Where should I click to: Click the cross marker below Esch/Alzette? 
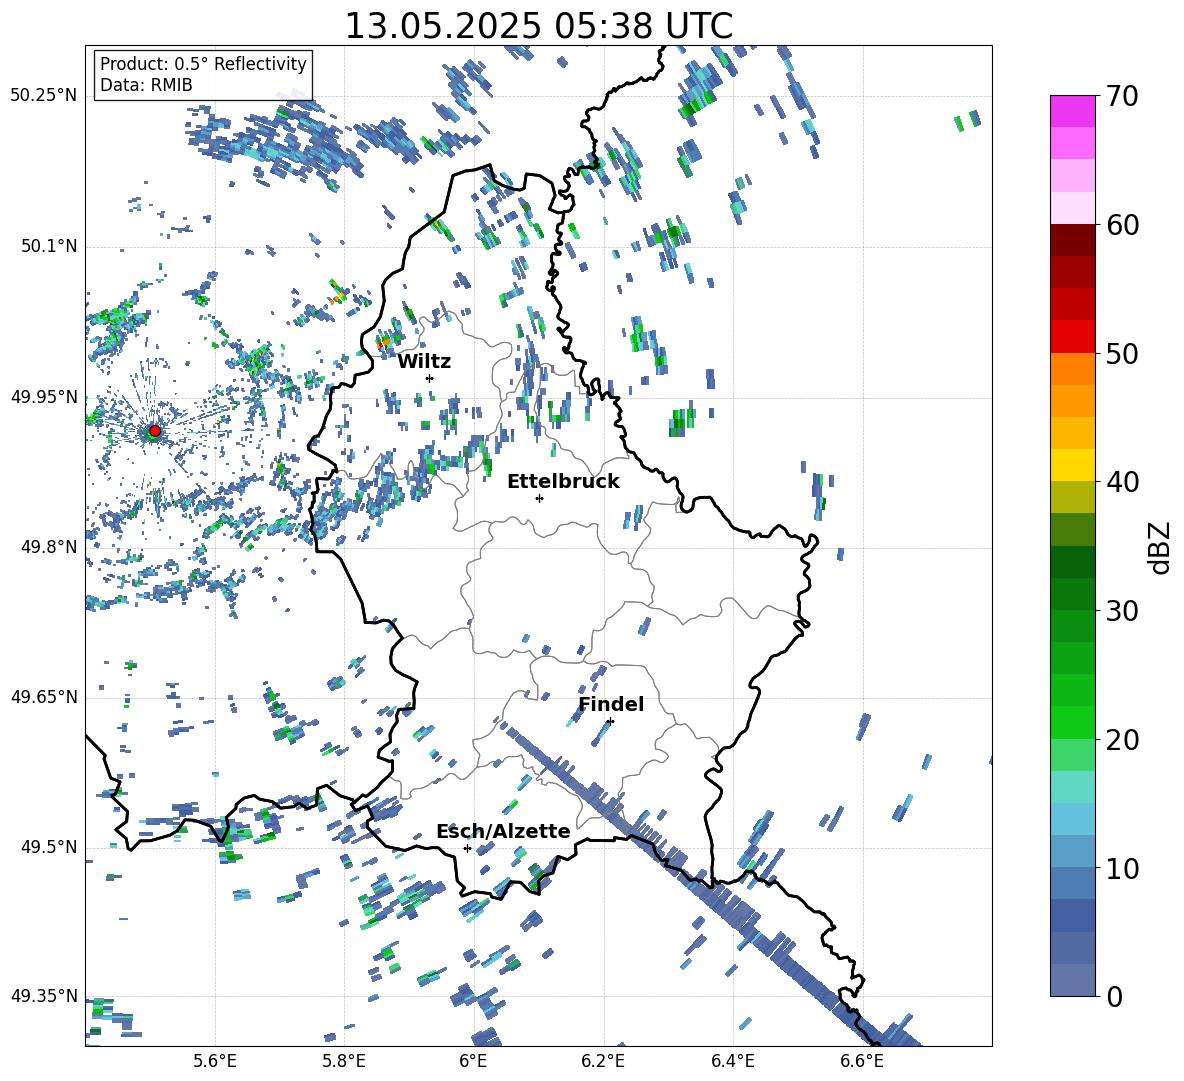pyautogui.click(x=467, y=848)
